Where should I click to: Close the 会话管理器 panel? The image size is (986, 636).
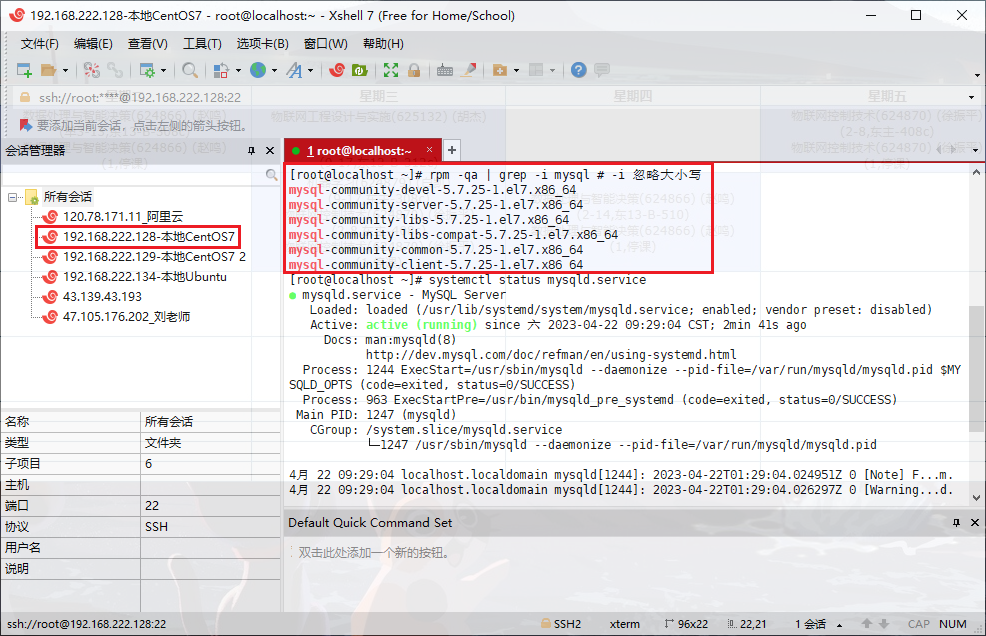point(270,150)
